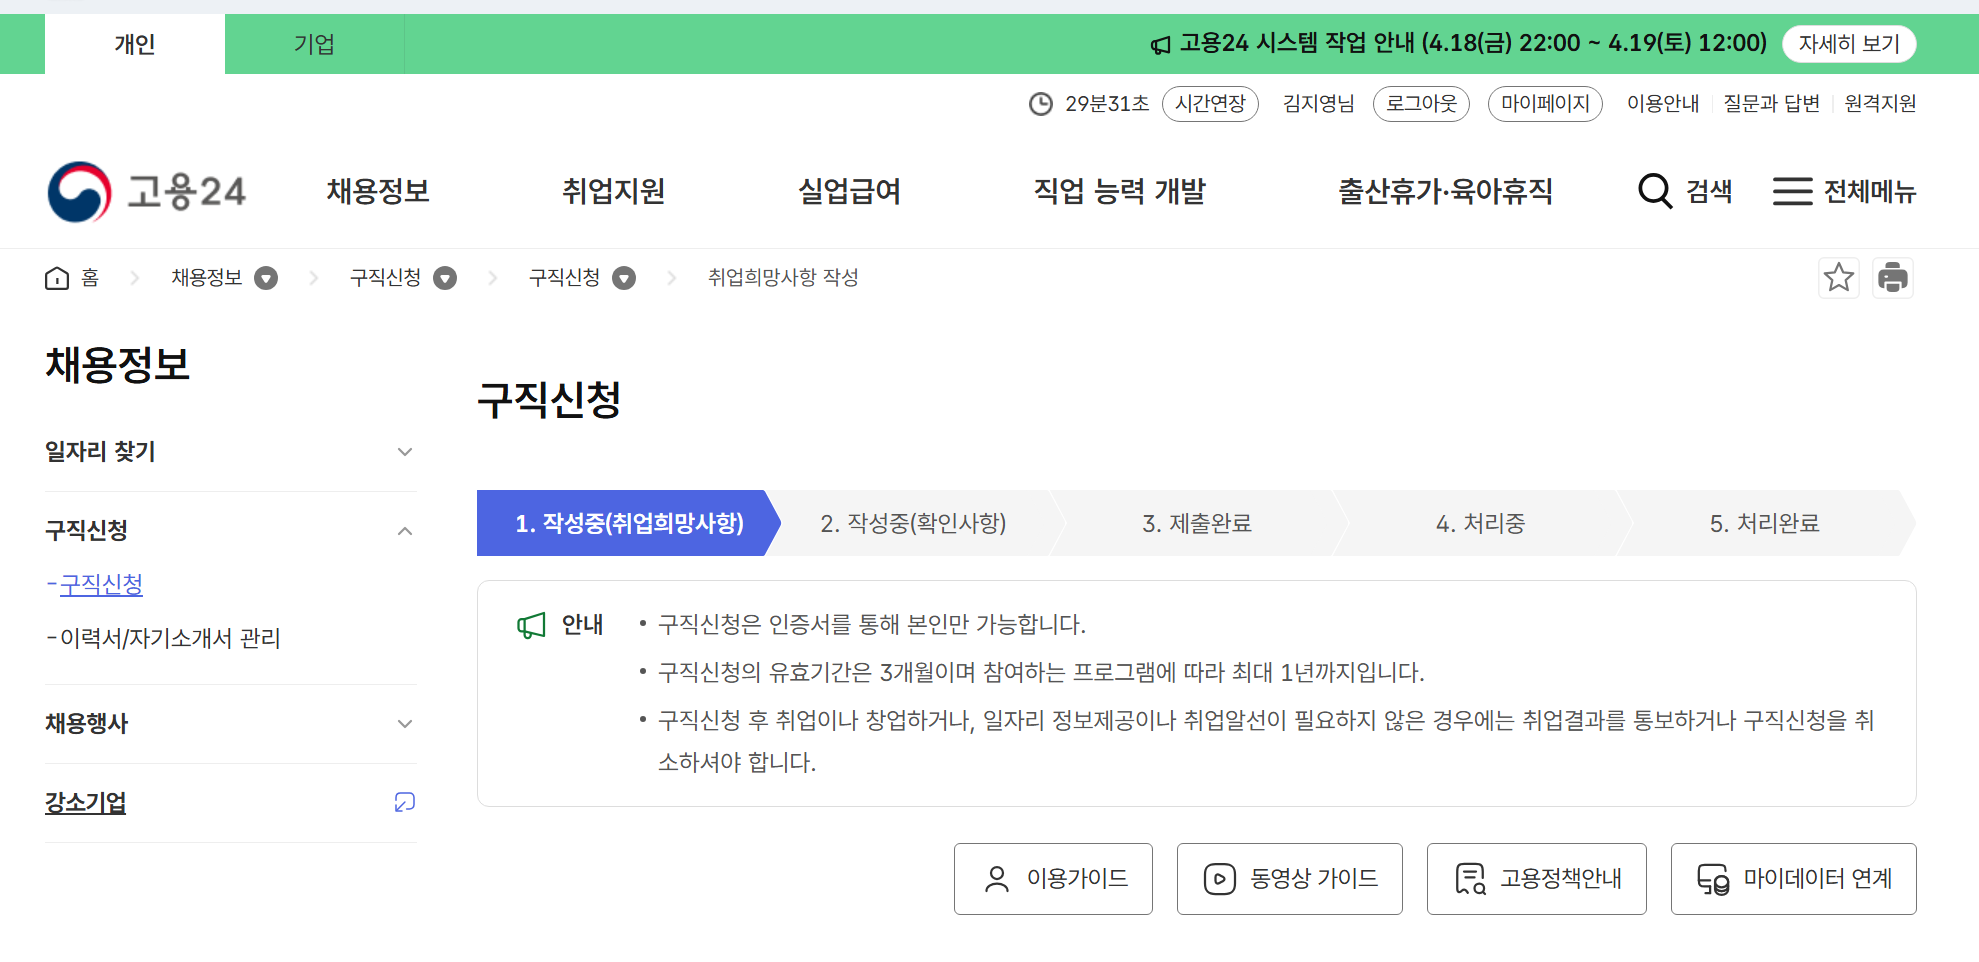Open 이용가이드 button
The width and height of the screenshot is (1979, 962).
[1053, 879]
